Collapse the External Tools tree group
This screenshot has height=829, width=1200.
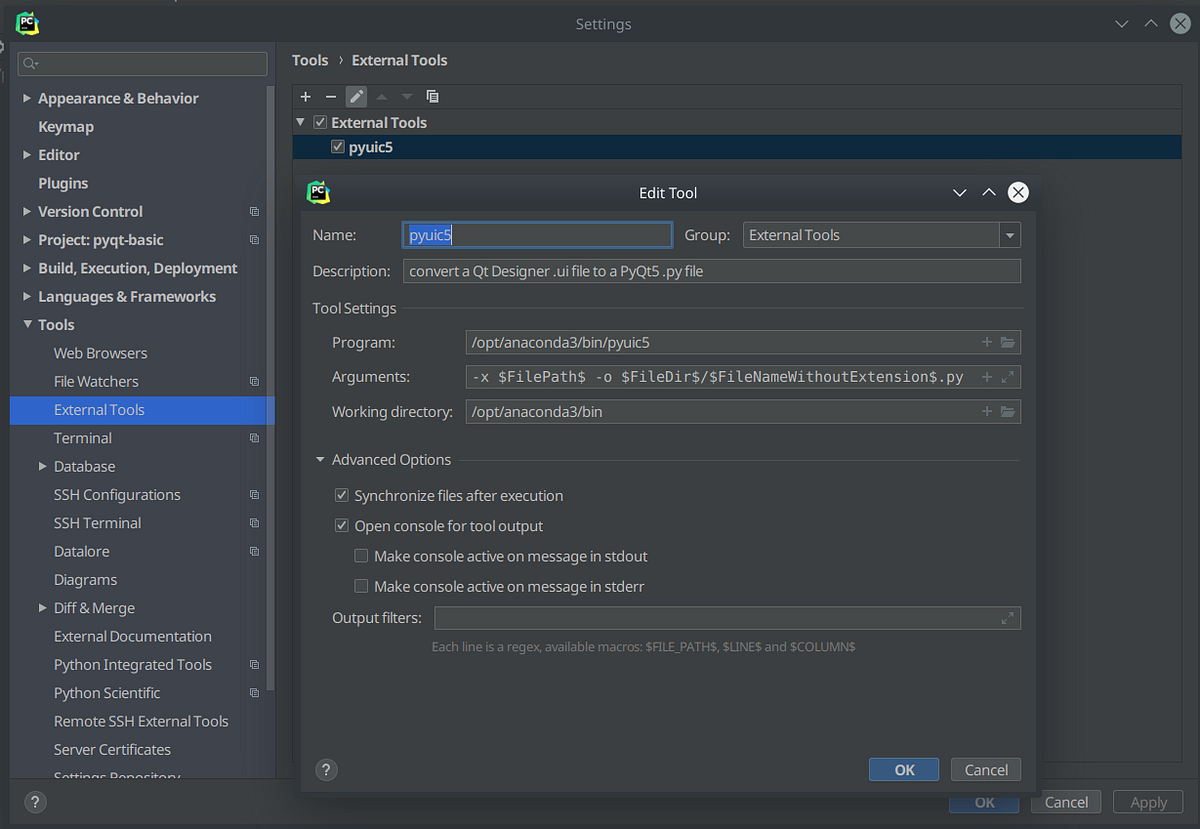tap(301, 122)
